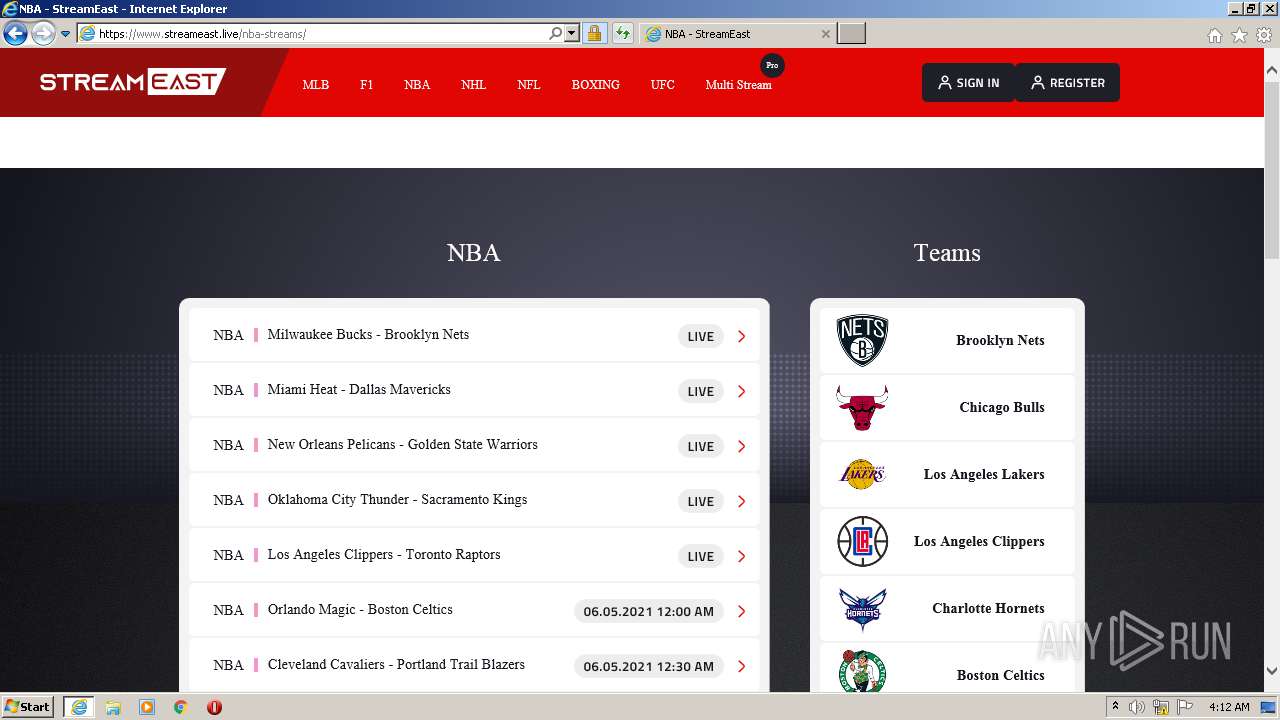This screenshot has width=1280, height=720.
Task: Click the REGISTER button
Action: 1067,83
